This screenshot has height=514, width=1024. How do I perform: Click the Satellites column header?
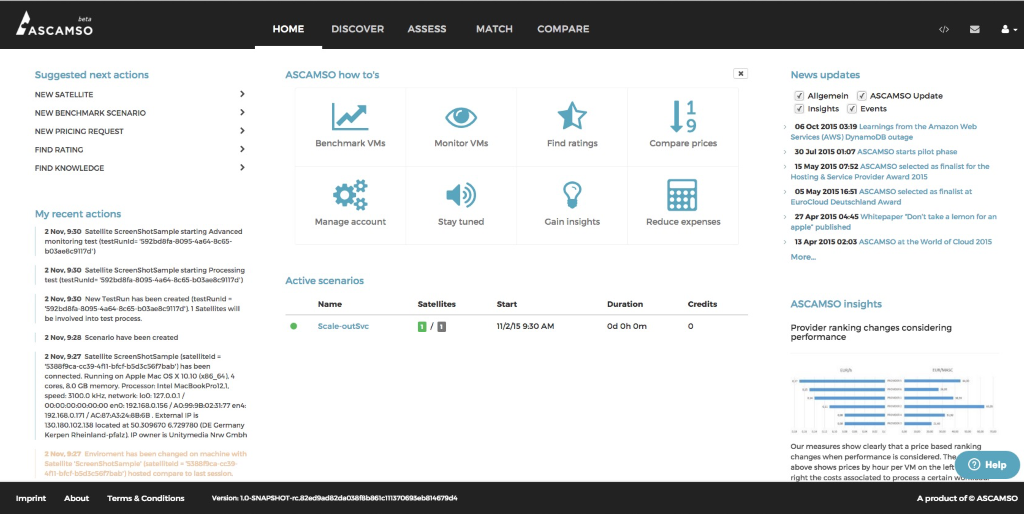[437, 304]
